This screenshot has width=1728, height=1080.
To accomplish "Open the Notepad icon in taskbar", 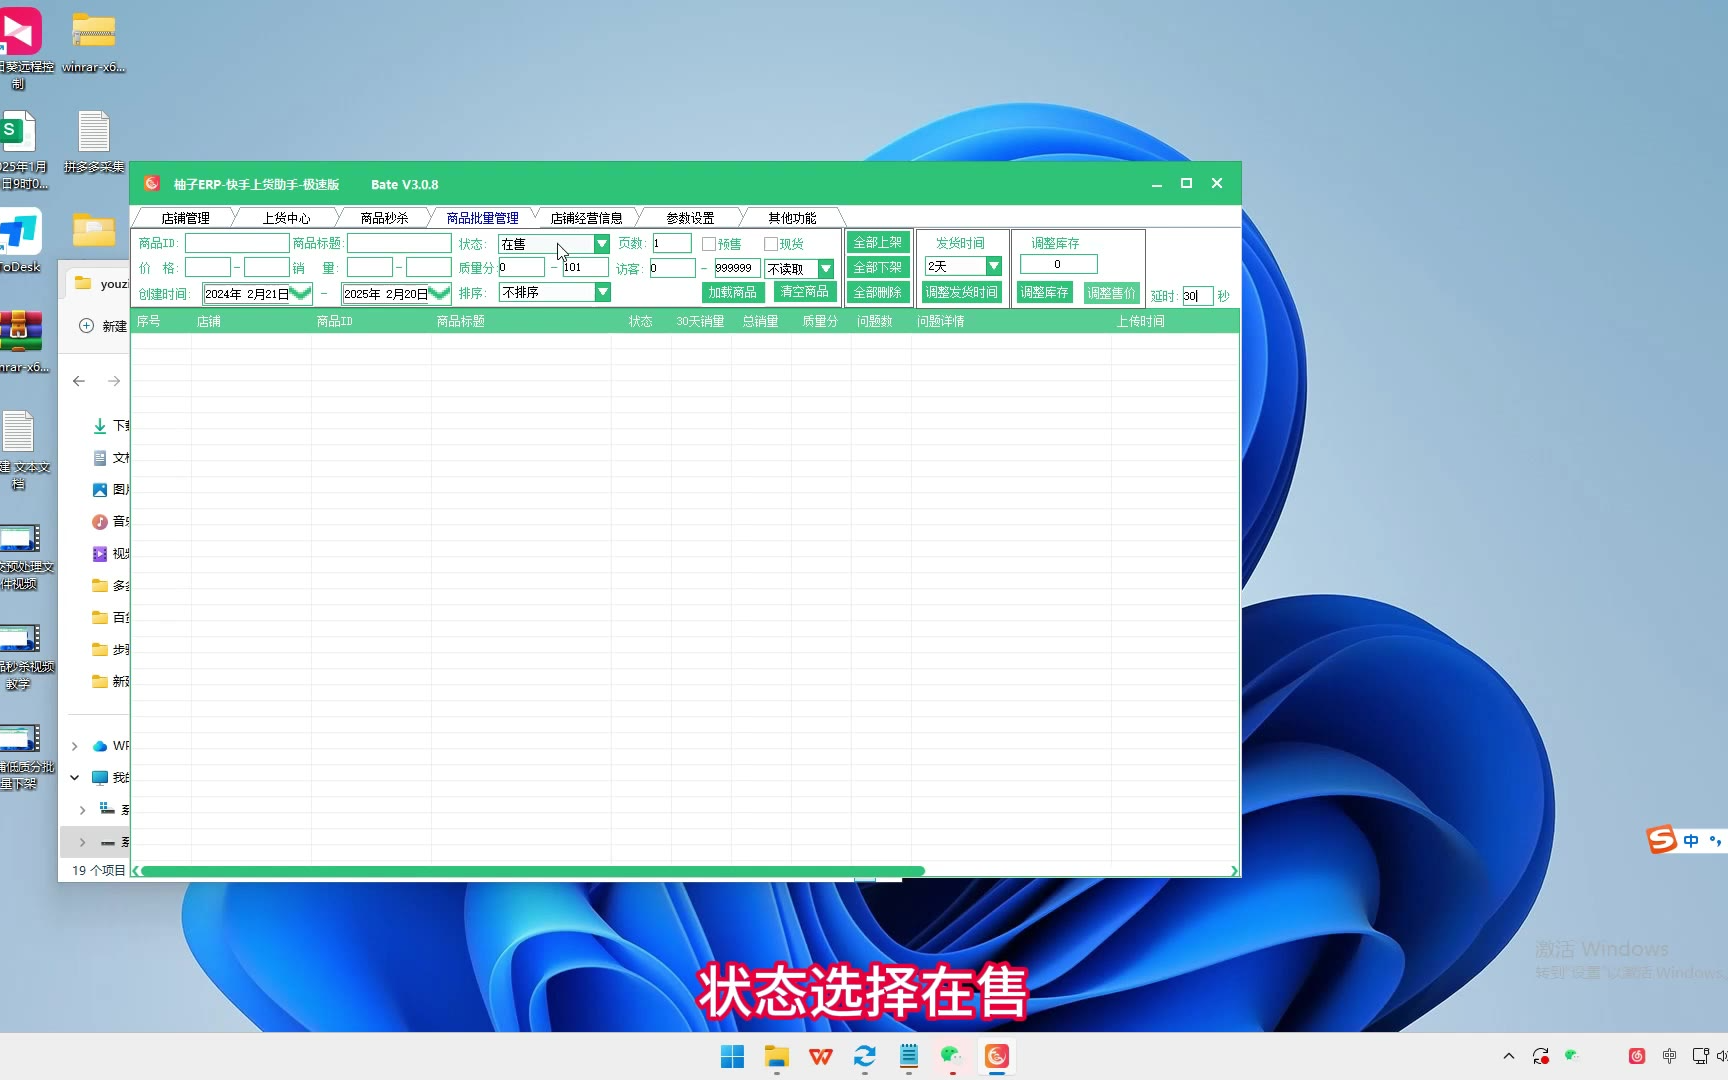I will pyautogui.click(x=908, y=1056).
